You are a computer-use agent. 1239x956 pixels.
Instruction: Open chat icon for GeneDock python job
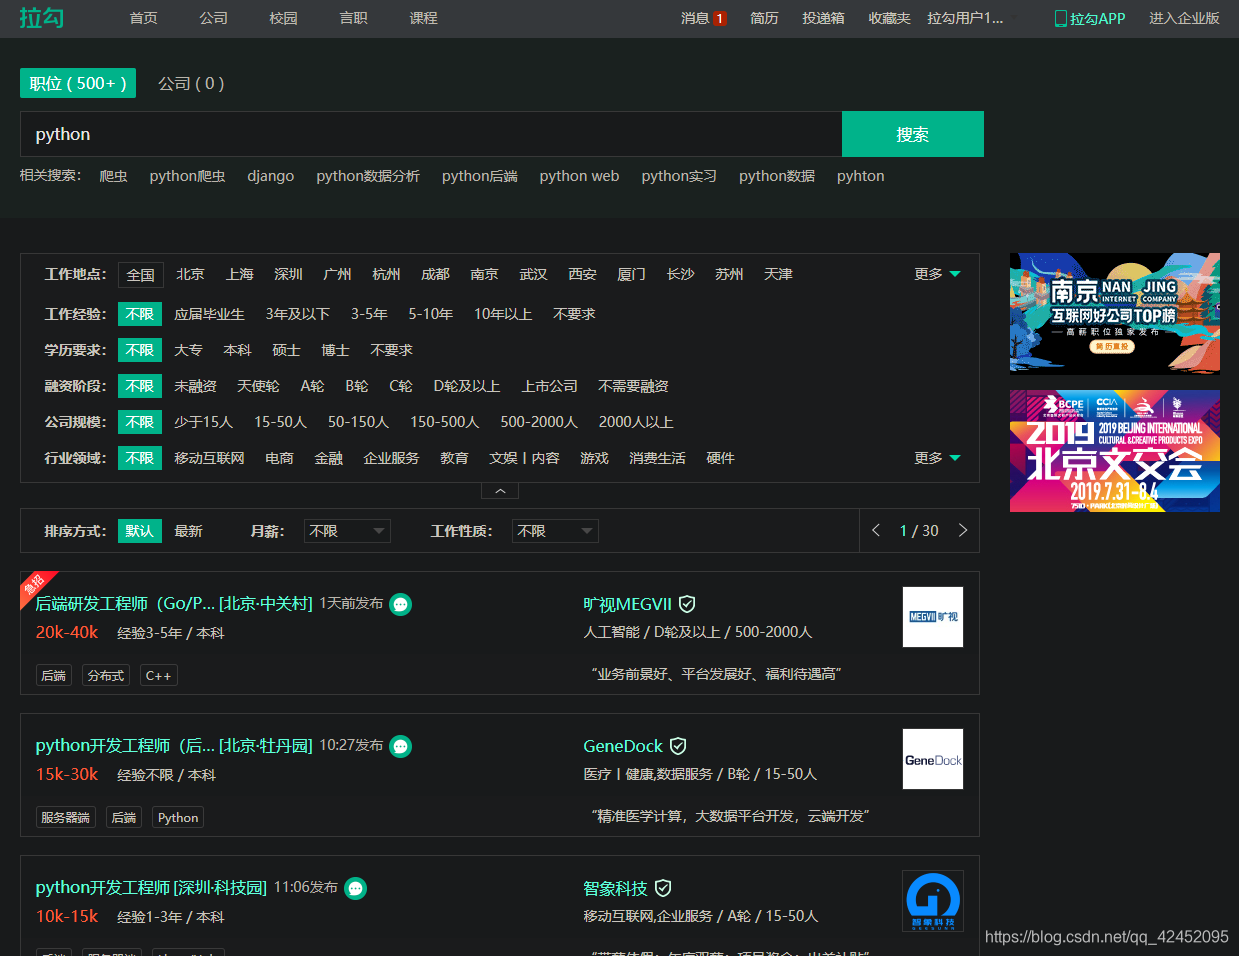[401, 747]
